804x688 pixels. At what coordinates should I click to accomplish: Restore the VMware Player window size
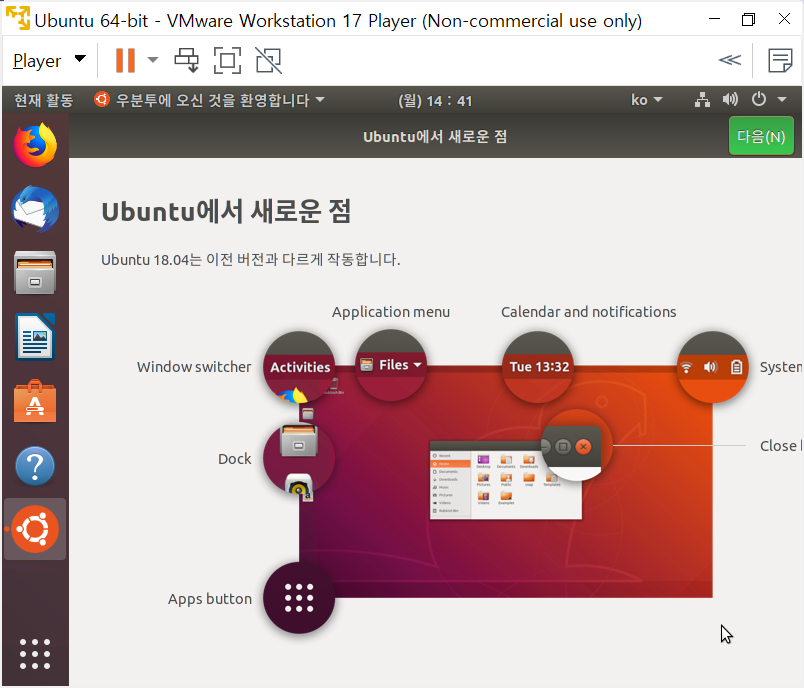click(x=748, y=19)
